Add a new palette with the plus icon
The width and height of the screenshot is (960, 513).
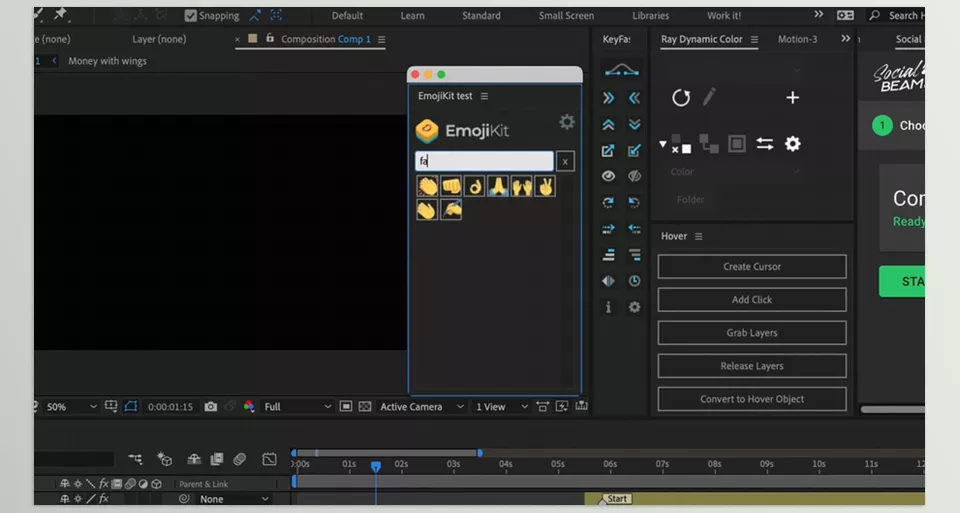pyautogui.click(x=792, y=97)
